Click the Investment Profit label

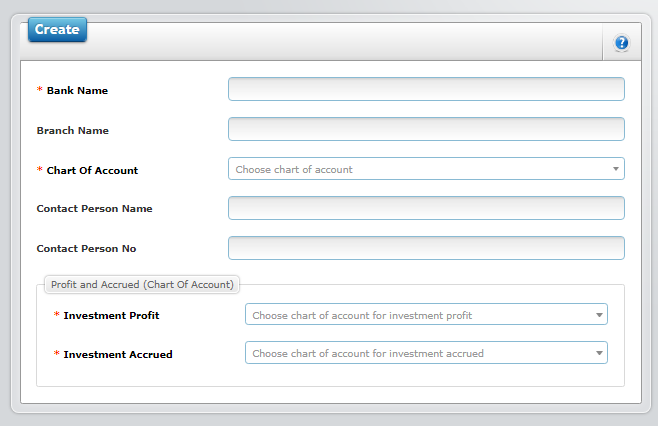click(111, 315)
